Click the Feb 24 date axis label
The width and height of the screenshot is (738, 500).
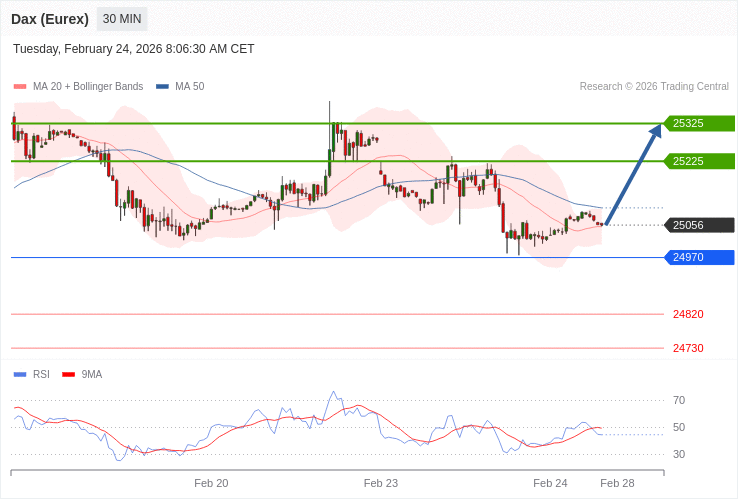550,483
